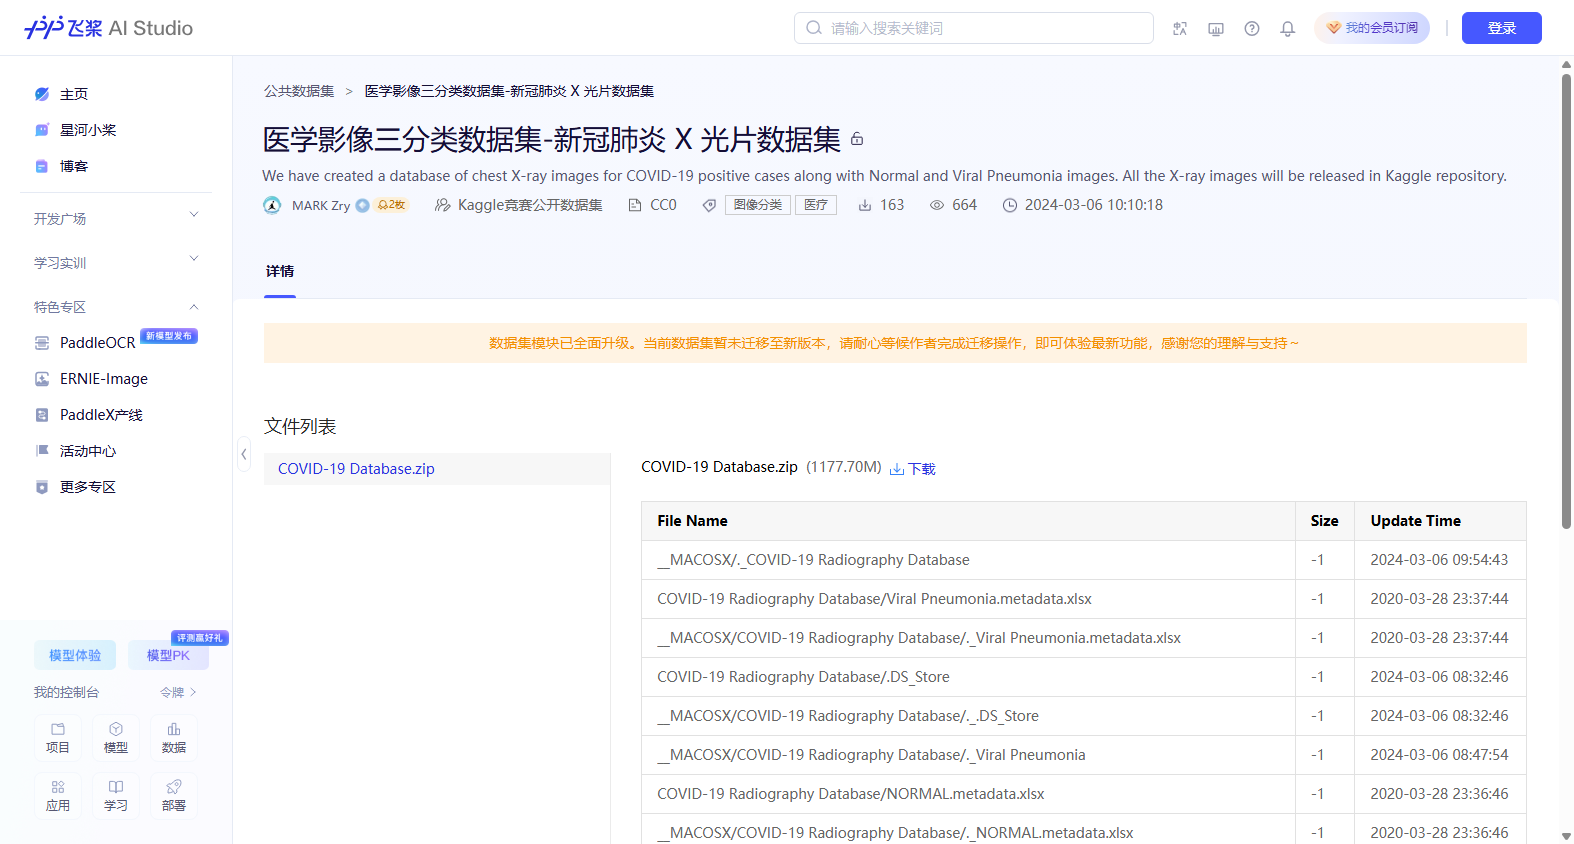The image size is (1574, 844).
Task: Open 更多专区 in sidebar
Action: pyautogui.click(x=76, y=487)
